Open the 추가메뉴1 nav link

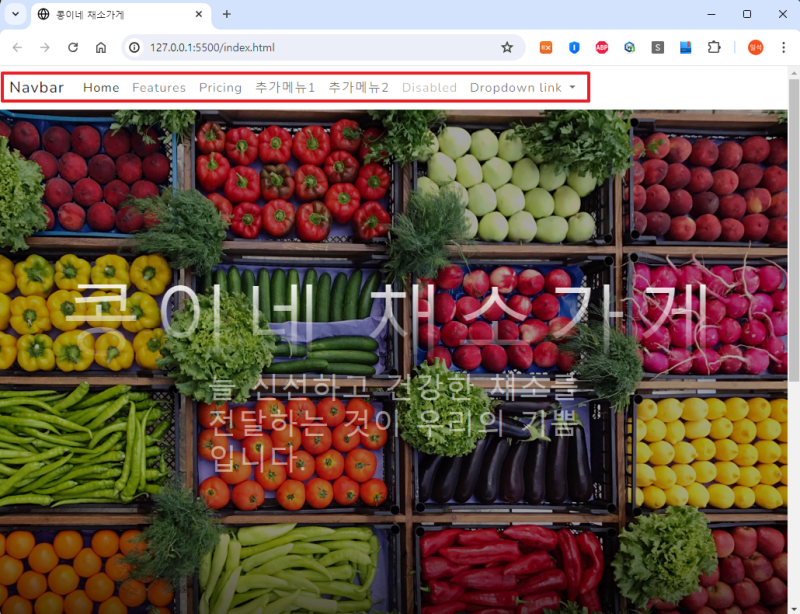click(285, 88)
